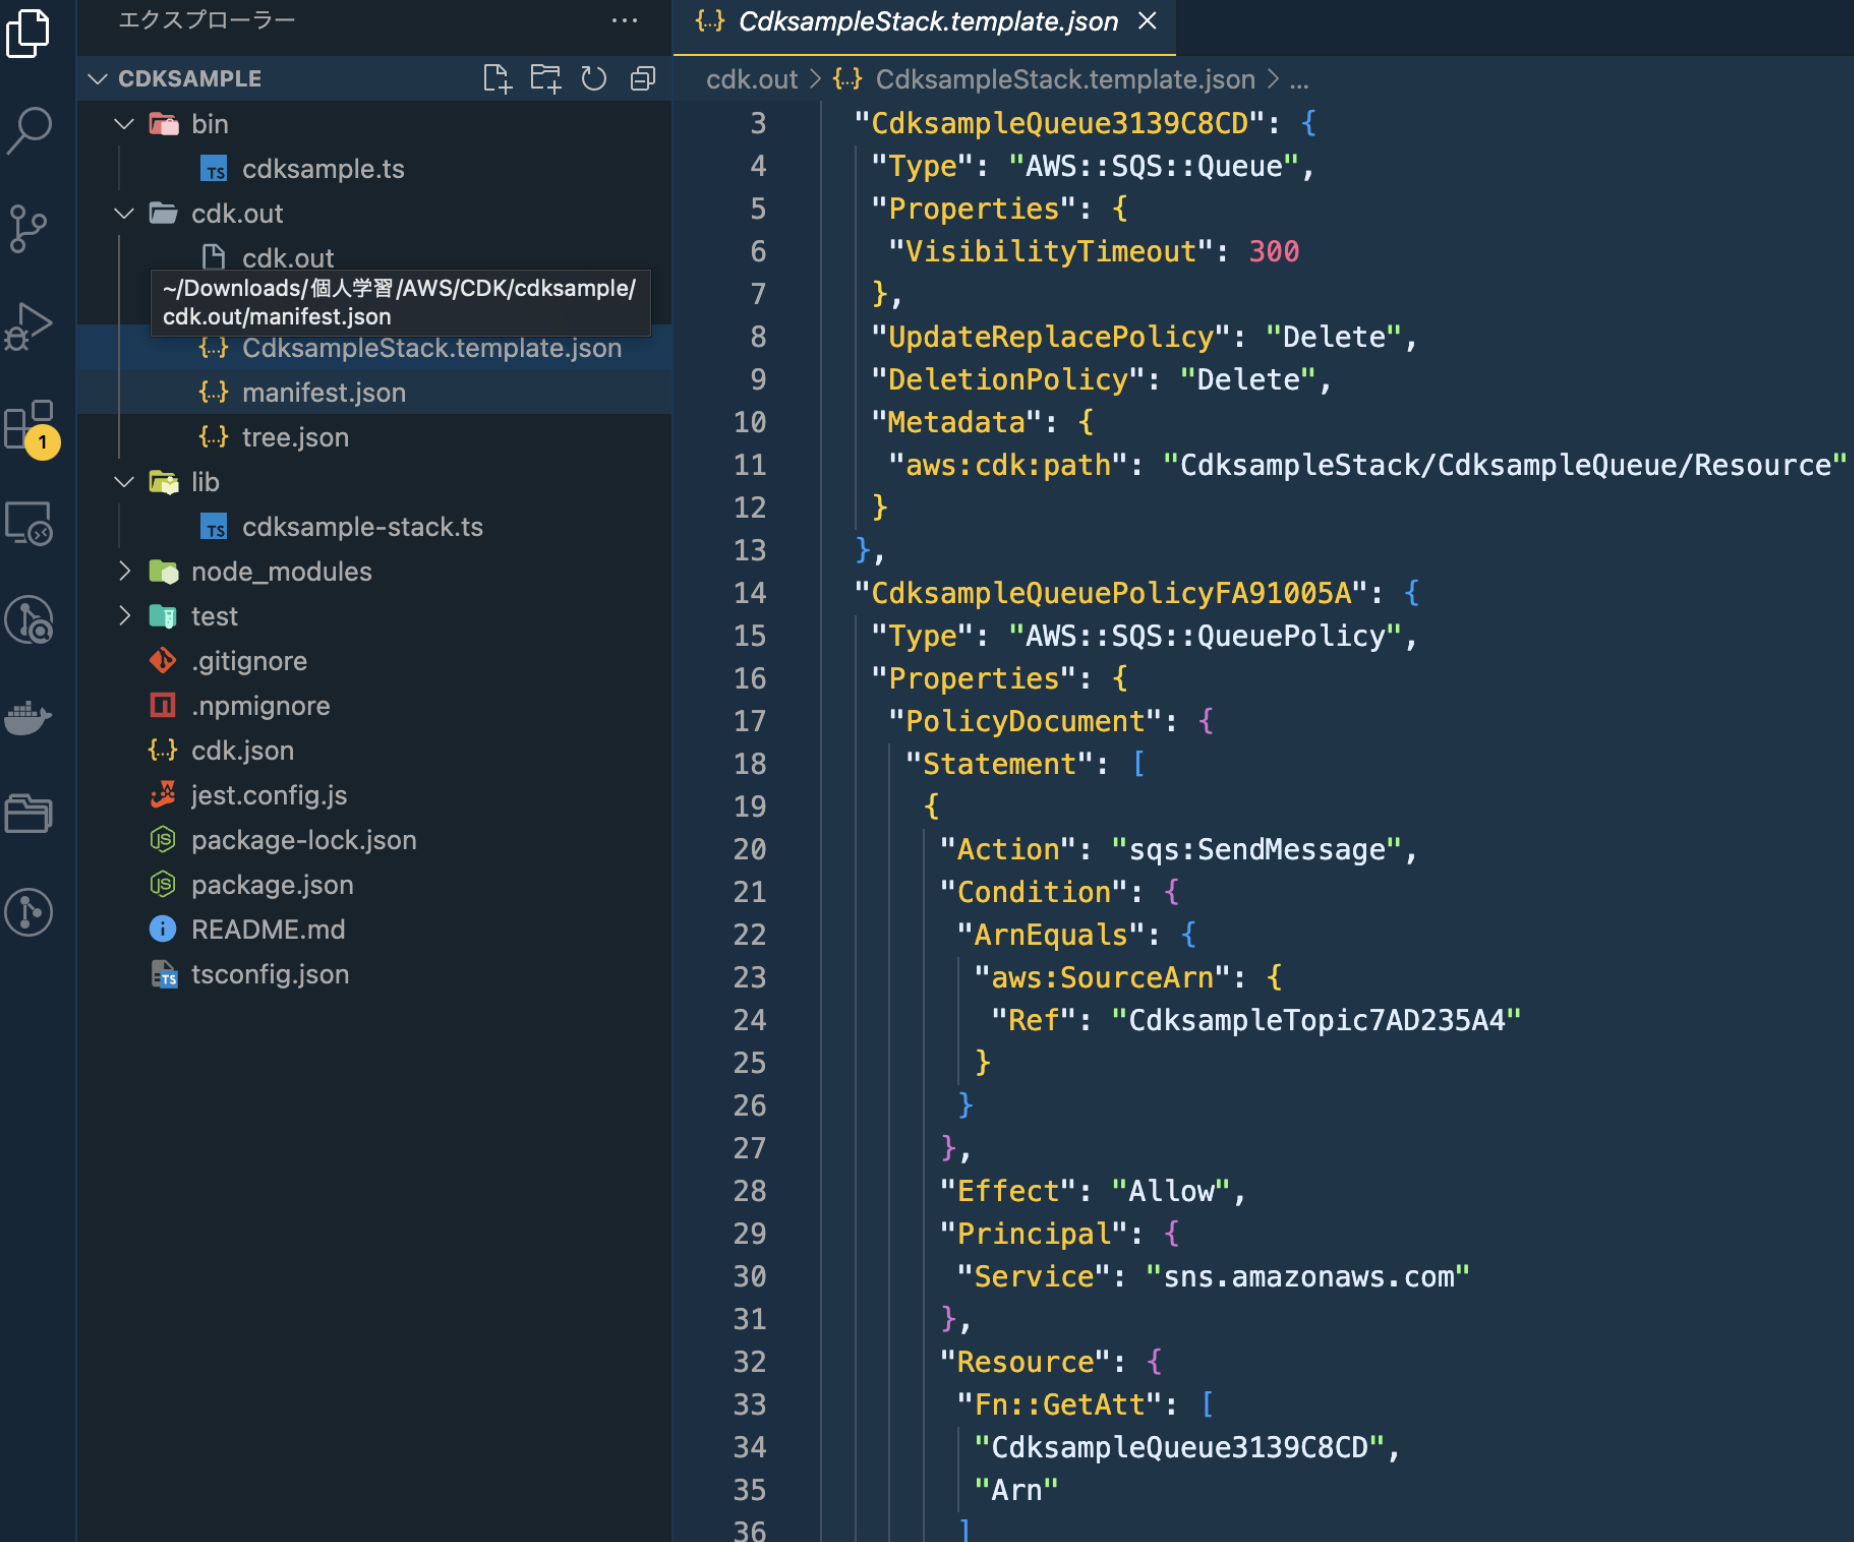
Task: Open the Search view in activity bar
Action: click(30, 129)
